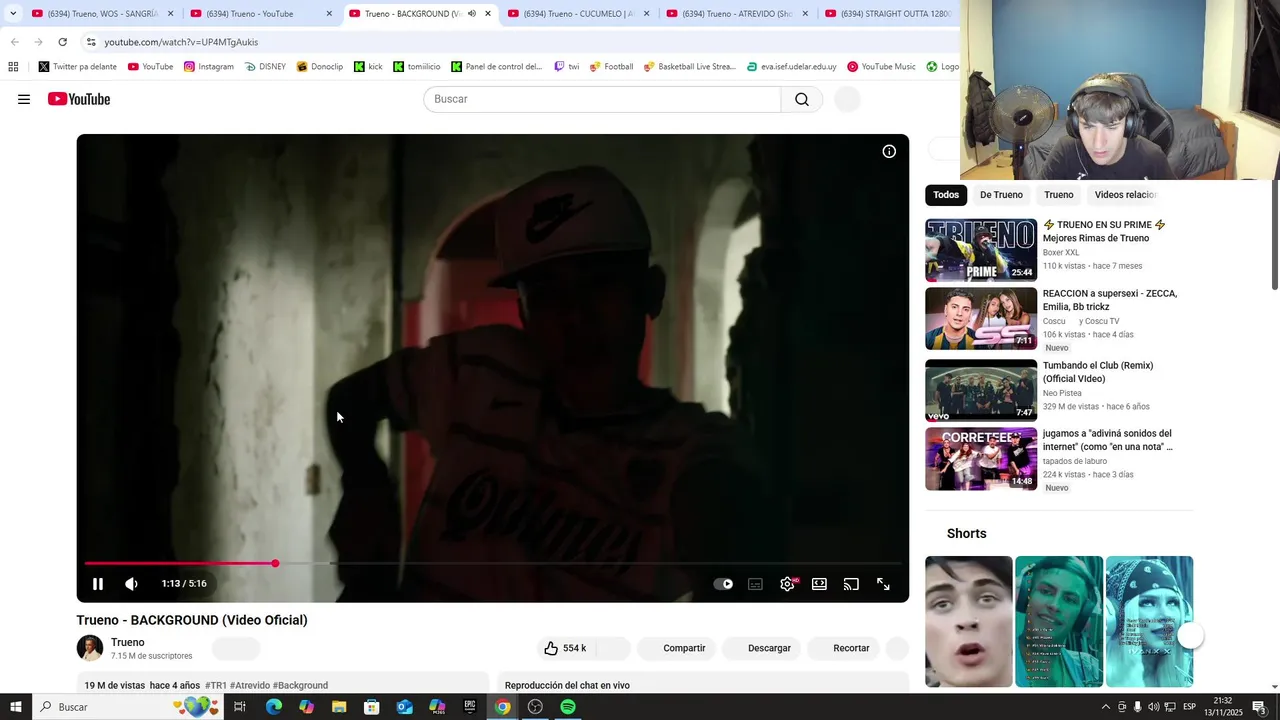This screenshot has height=720, width=1280.
Task: Open the player settings gear
Action: coord(788,584)
